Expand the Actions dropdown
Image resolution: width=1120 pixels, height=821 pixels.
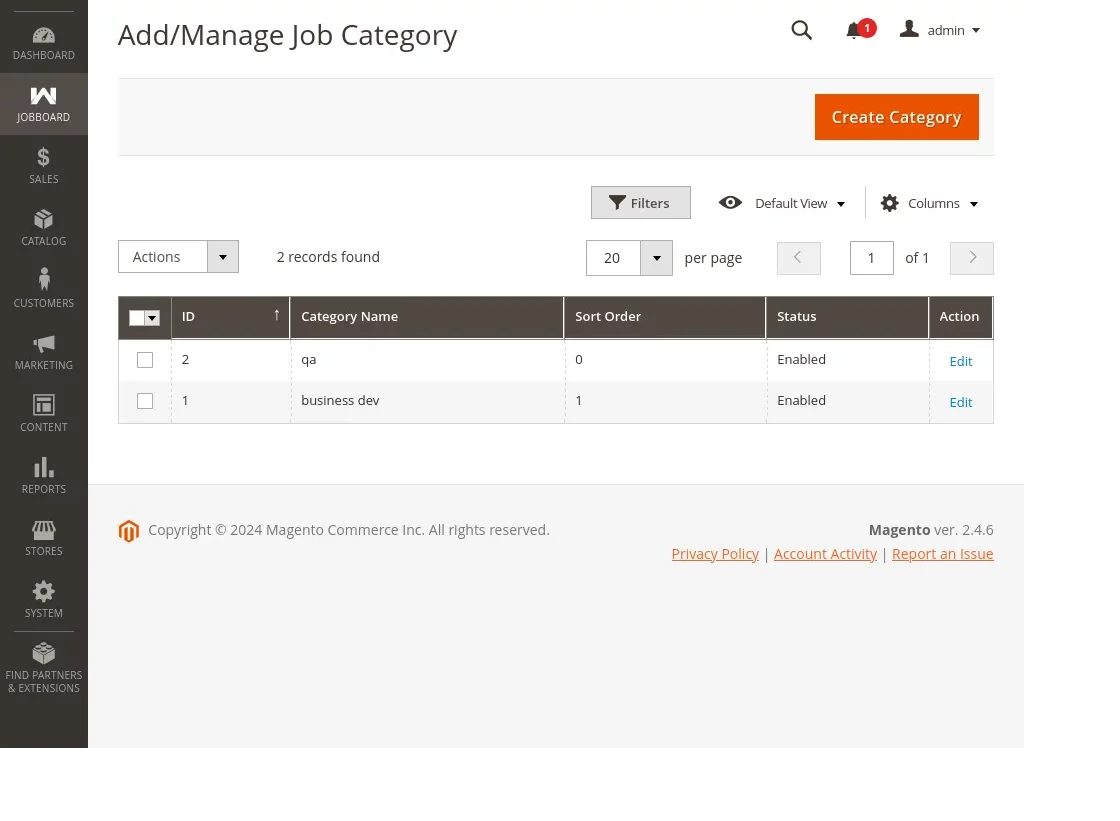(x=222, y=257)
